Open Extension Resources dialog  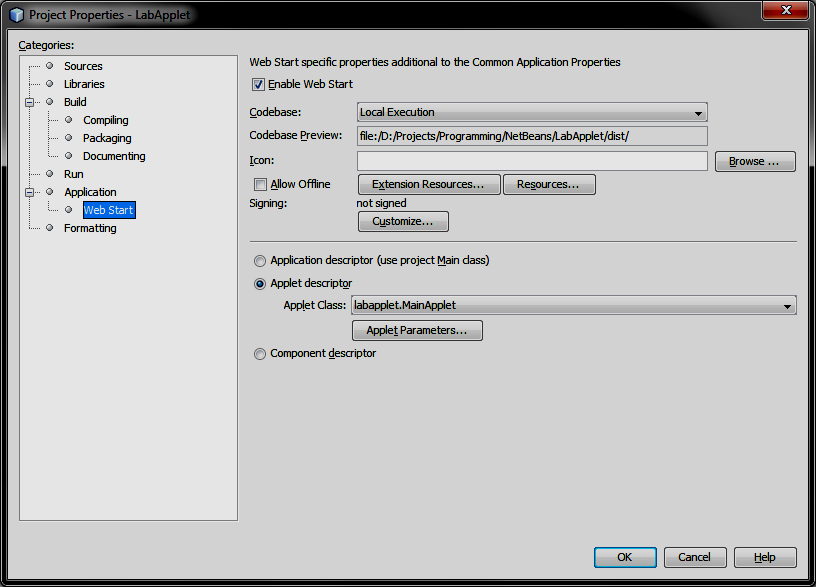pos(429,184)
